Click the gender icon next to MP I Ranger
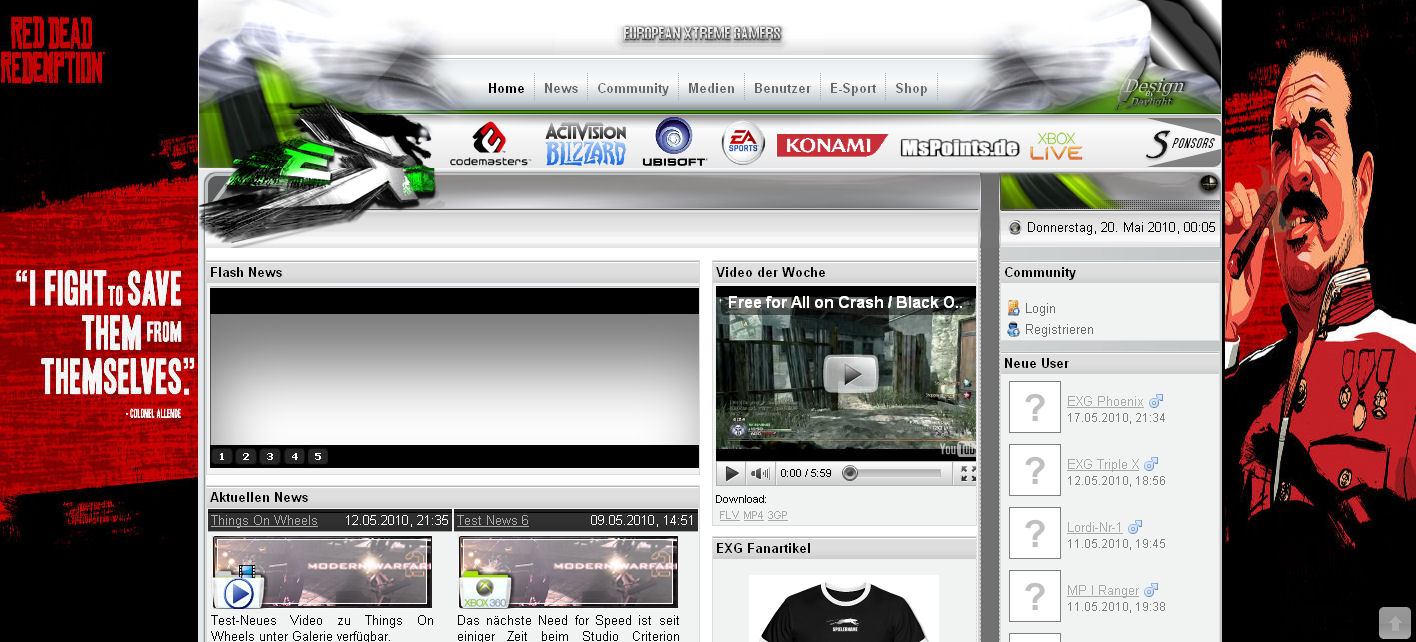 pos(1151,590)
